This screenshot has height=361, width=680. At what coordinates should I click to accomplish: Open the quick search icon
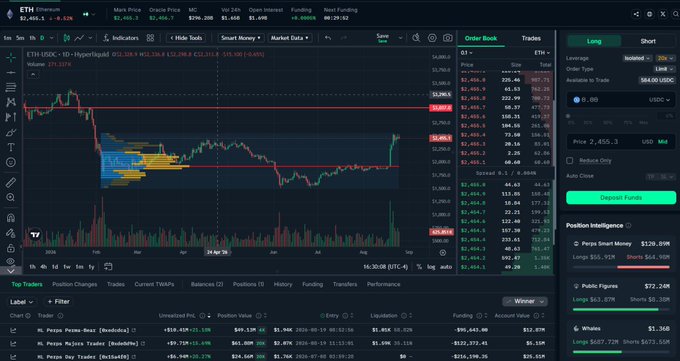416,38
